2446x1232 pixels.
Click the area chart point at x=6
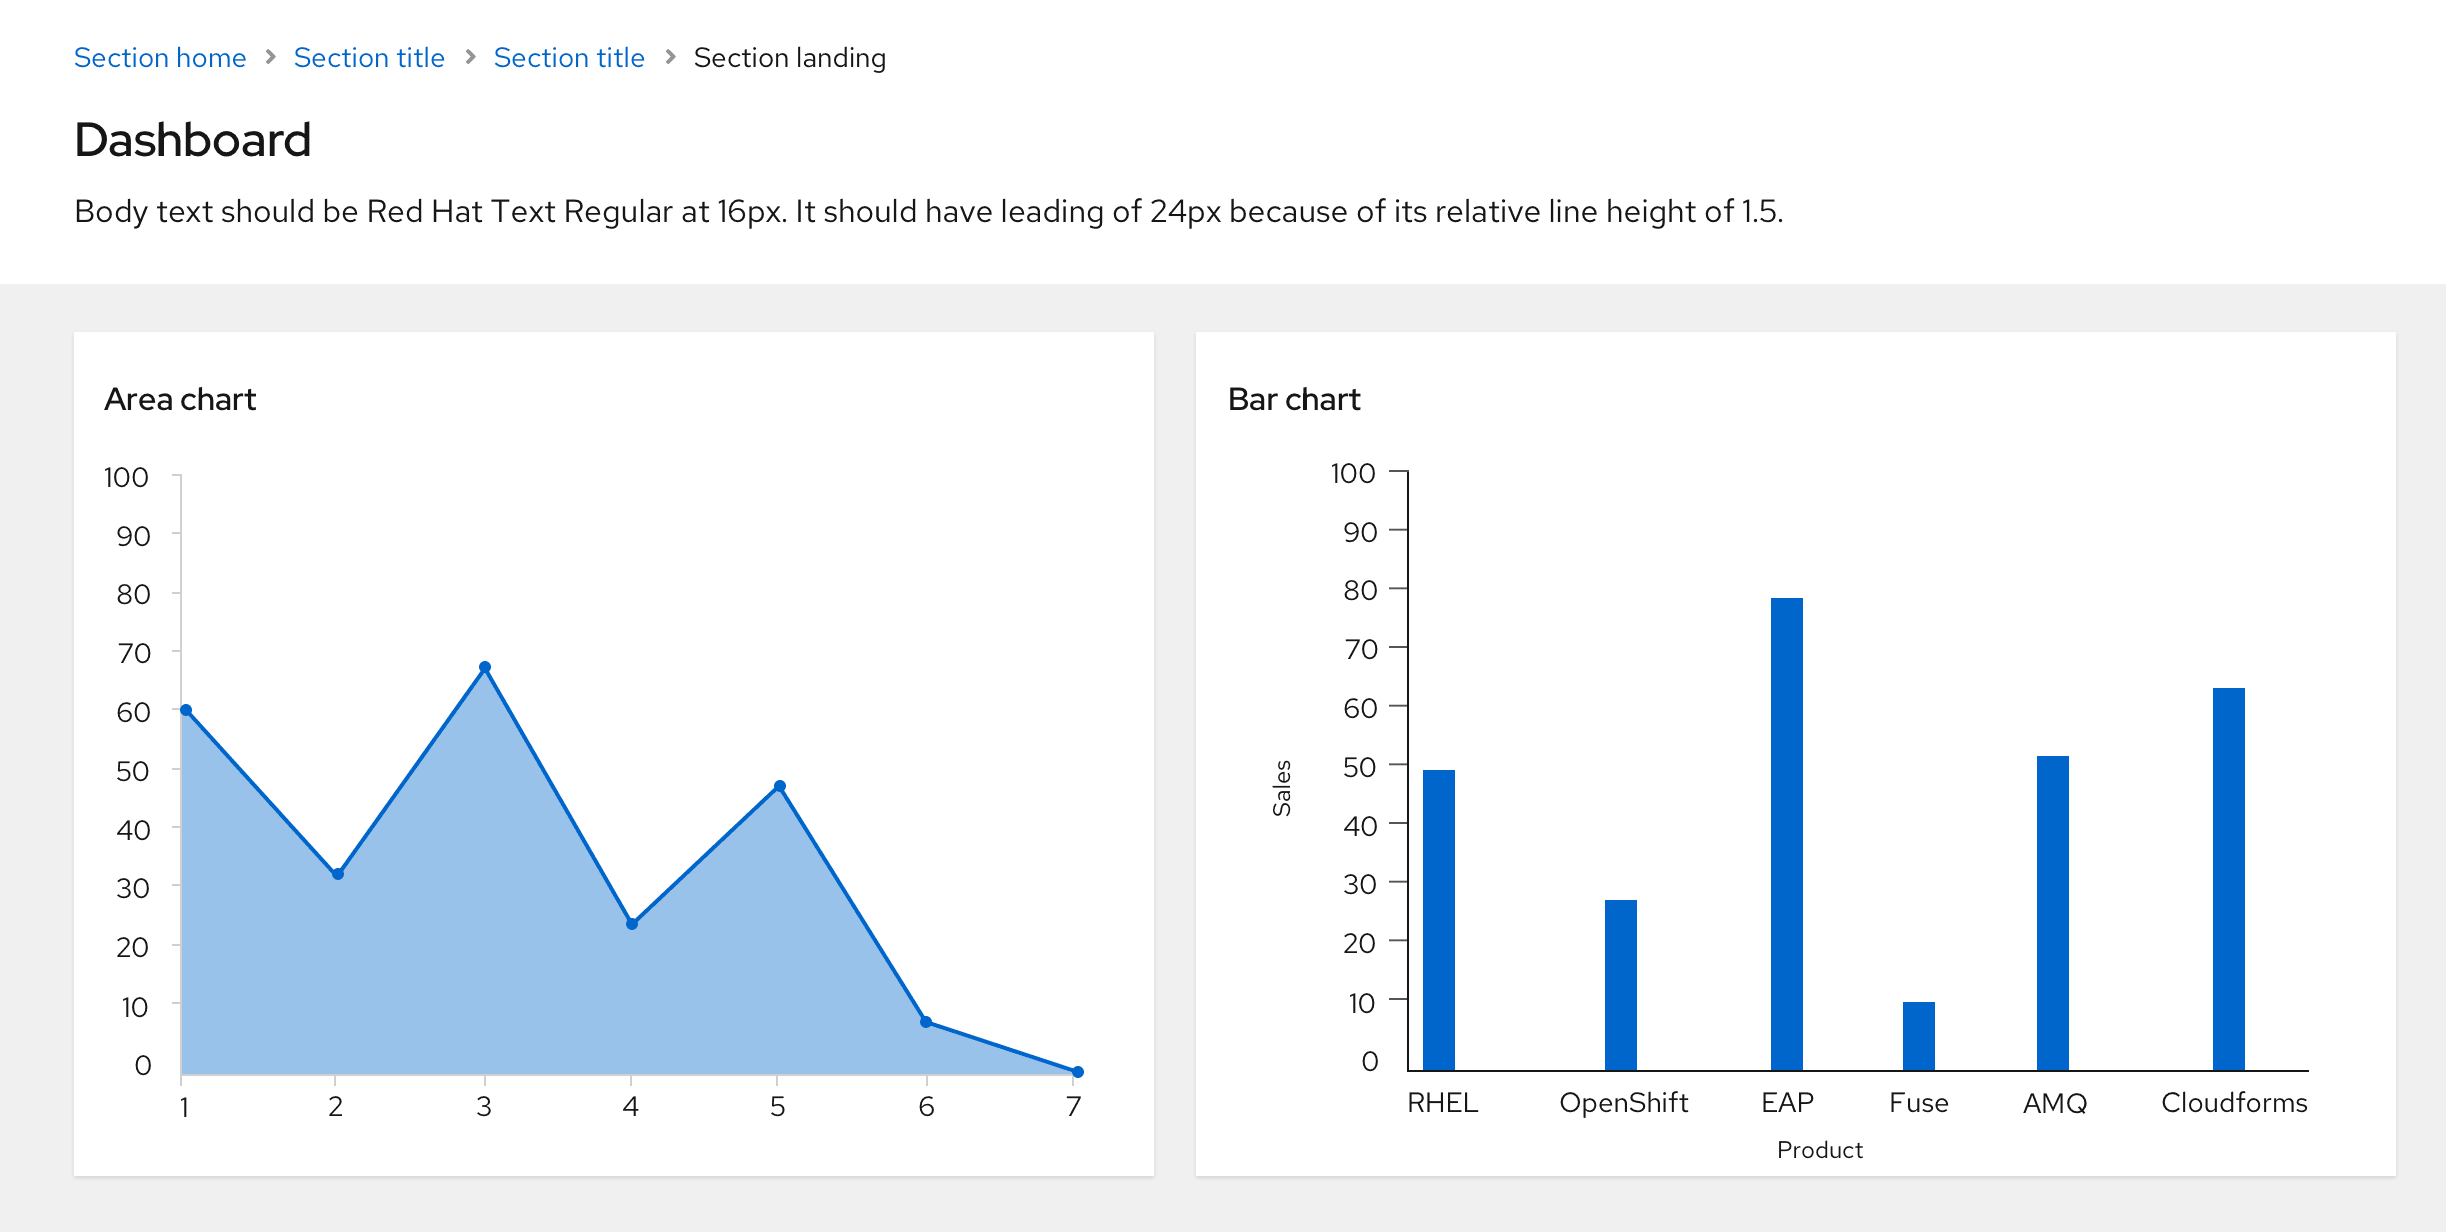[926, 1022]
